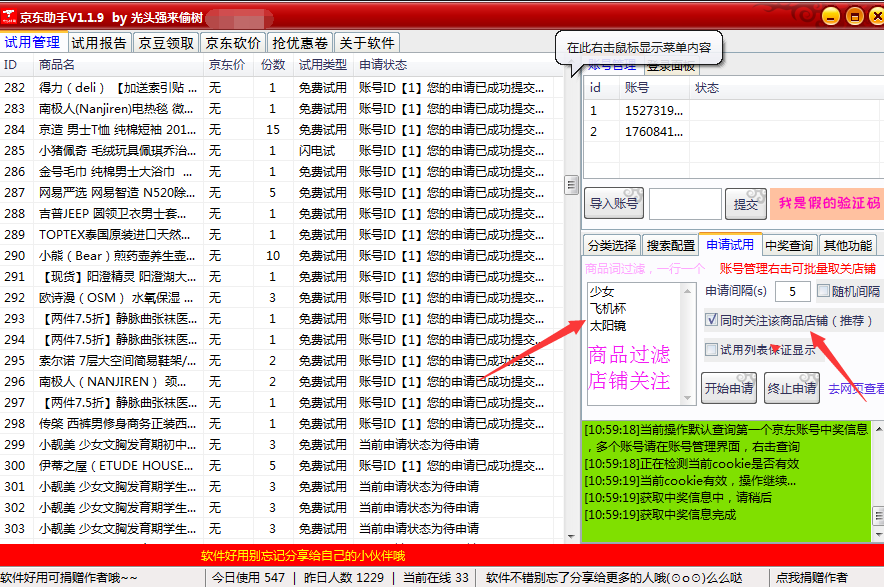884x588 pixels.
Task: Click the log panel scroll down arrow
Action: pyautogui.click(x=878, y=534)
